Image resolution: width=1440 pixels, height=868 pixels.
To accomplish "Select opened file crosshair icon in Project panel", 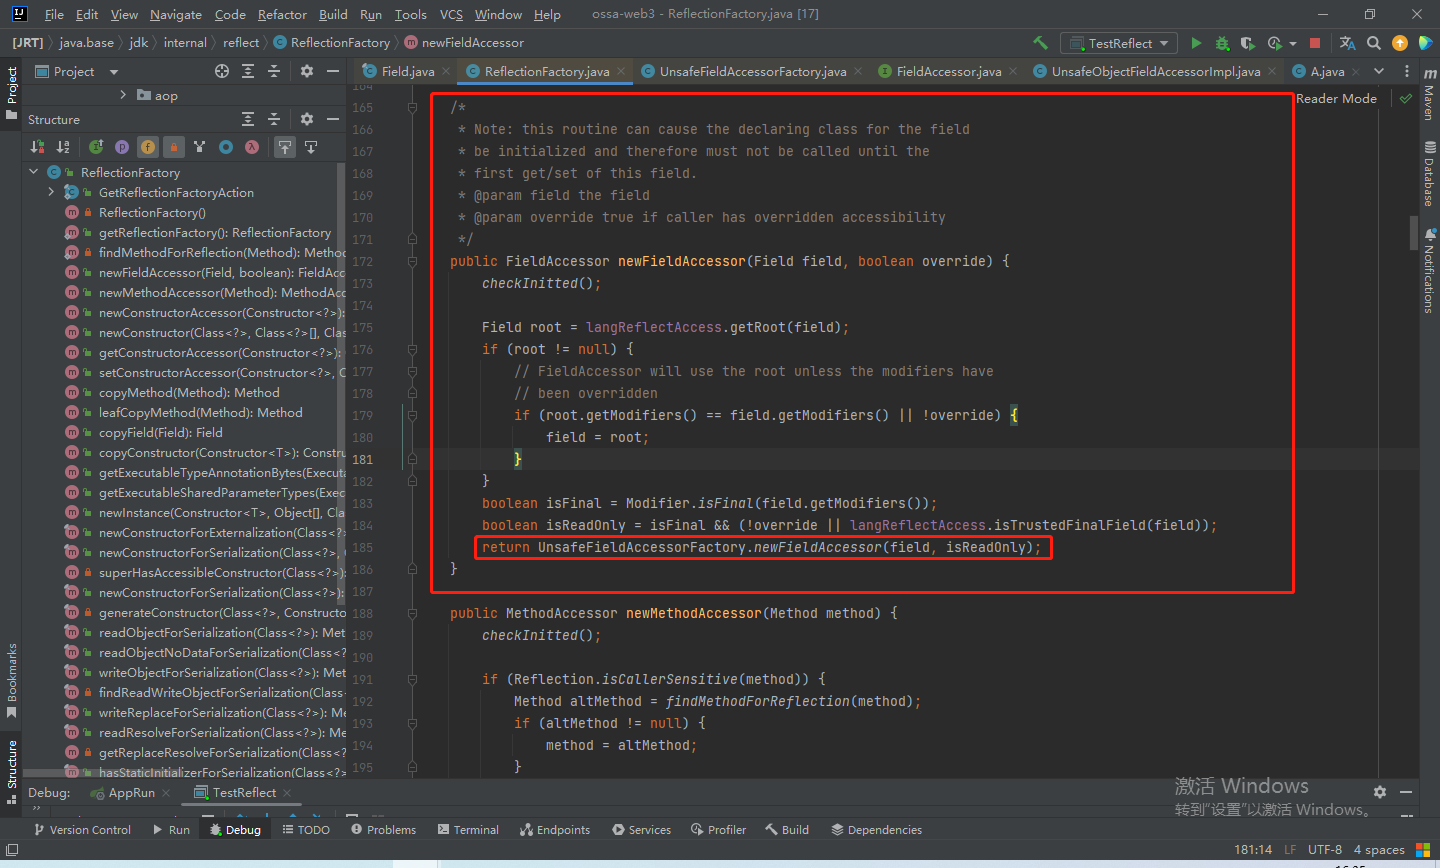I will point(222,71).
